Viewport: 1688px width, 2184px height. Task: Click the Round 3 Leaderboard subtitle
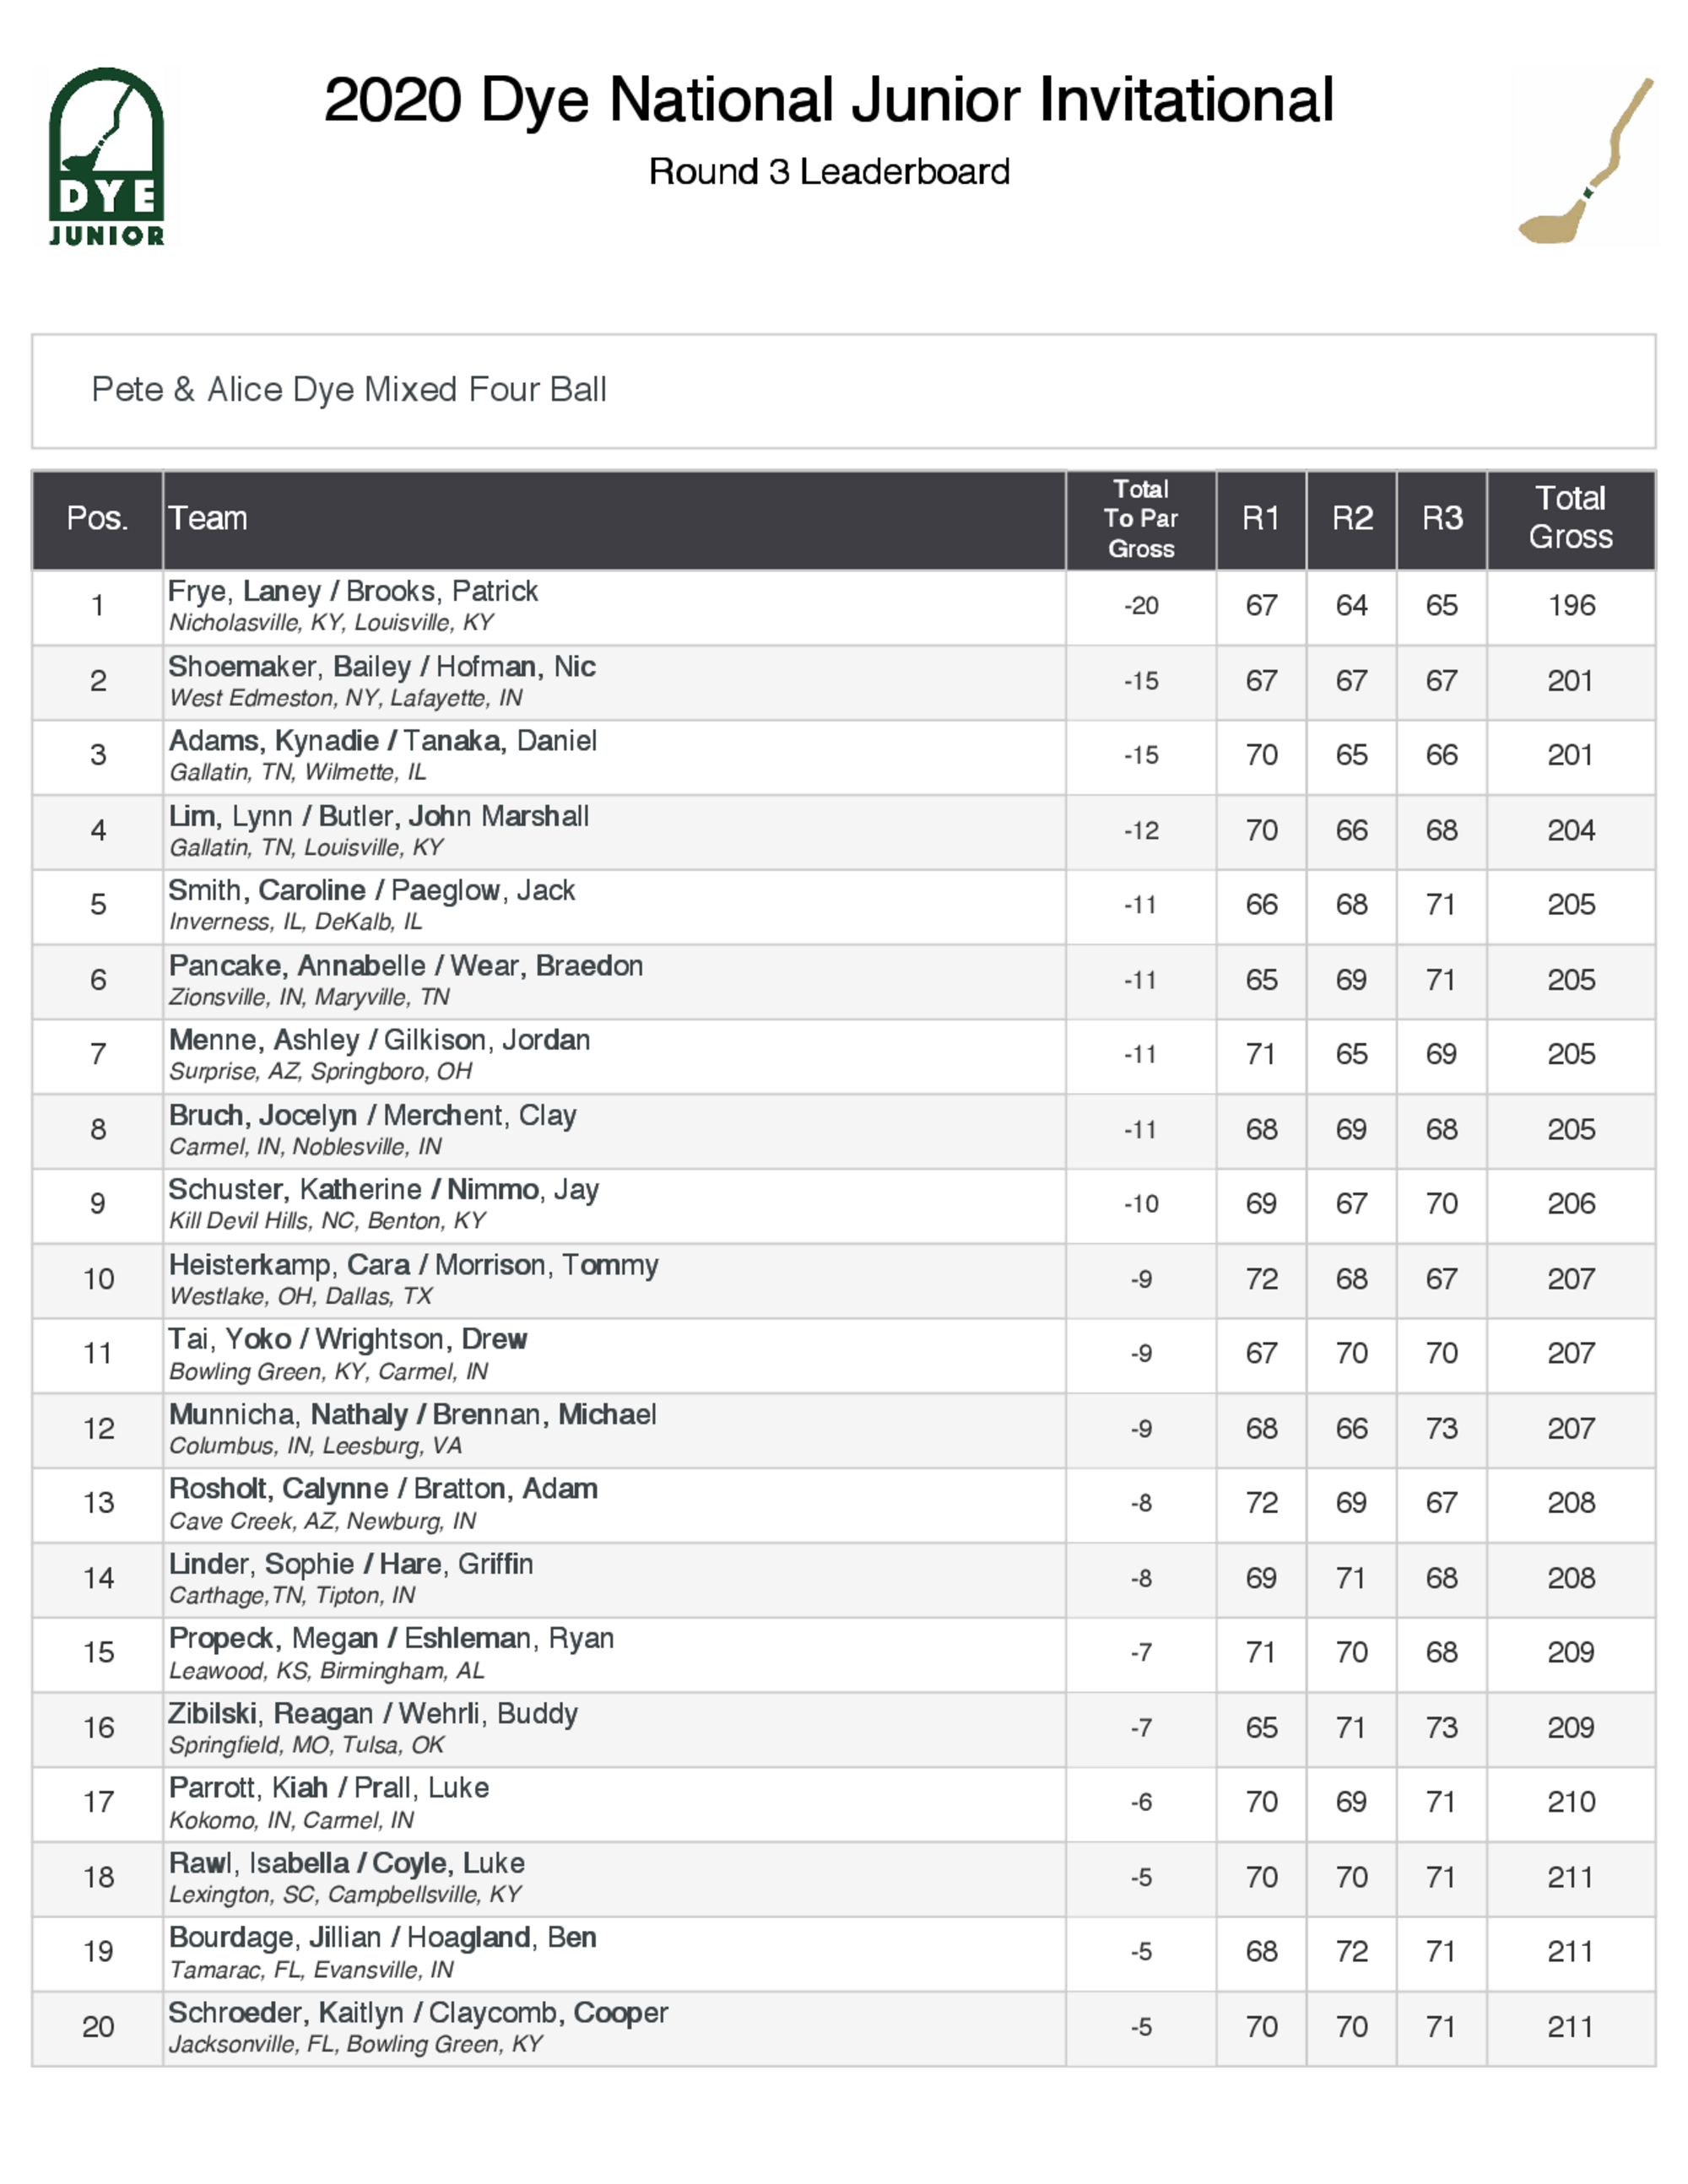click(829, 172)
